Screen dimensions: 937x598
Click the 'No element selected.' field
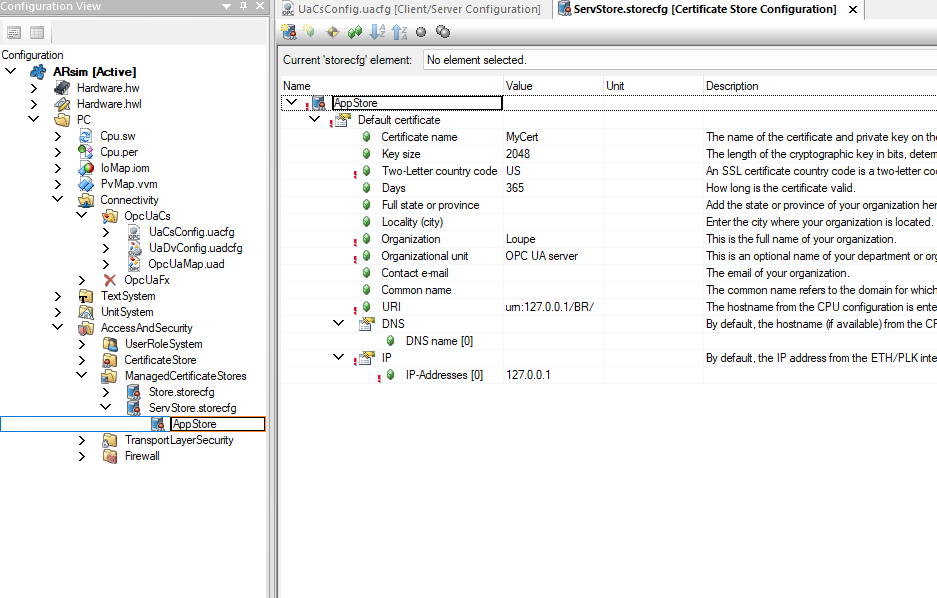680,60
